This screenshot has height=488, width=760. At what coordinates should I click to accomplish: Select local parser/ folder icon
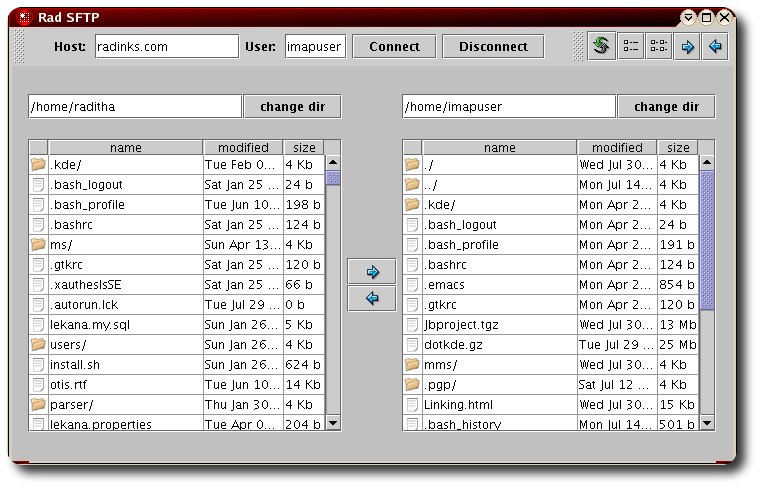(38, 404)
